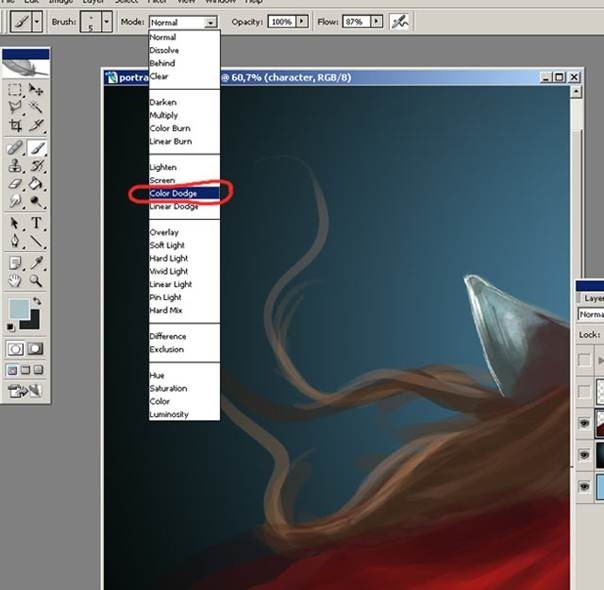Select the Healing Brush tool
Viewport: 604px width, 590px height.
15,148
